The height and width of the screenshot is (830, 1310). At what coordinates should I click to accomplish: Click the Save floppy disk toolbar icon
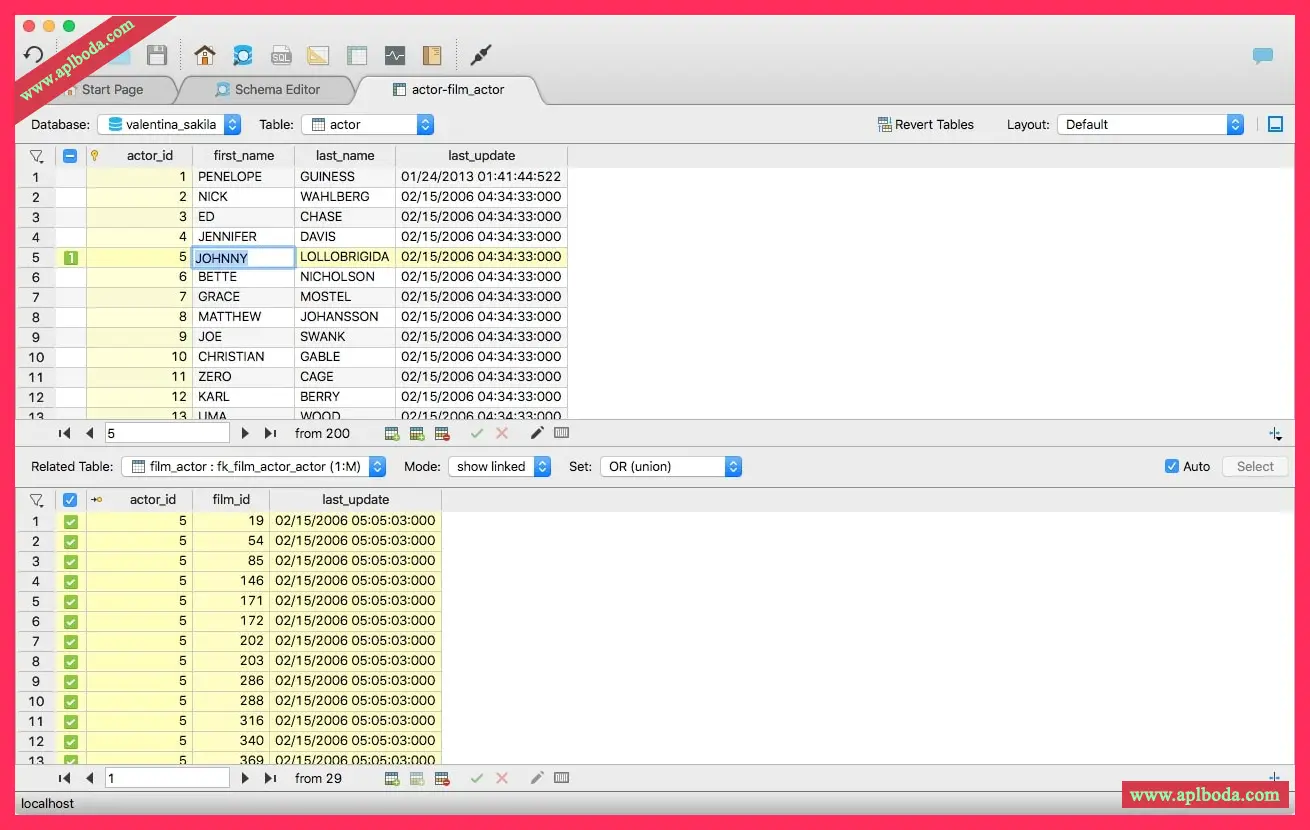pyautogui.click(x=157, y=55)
